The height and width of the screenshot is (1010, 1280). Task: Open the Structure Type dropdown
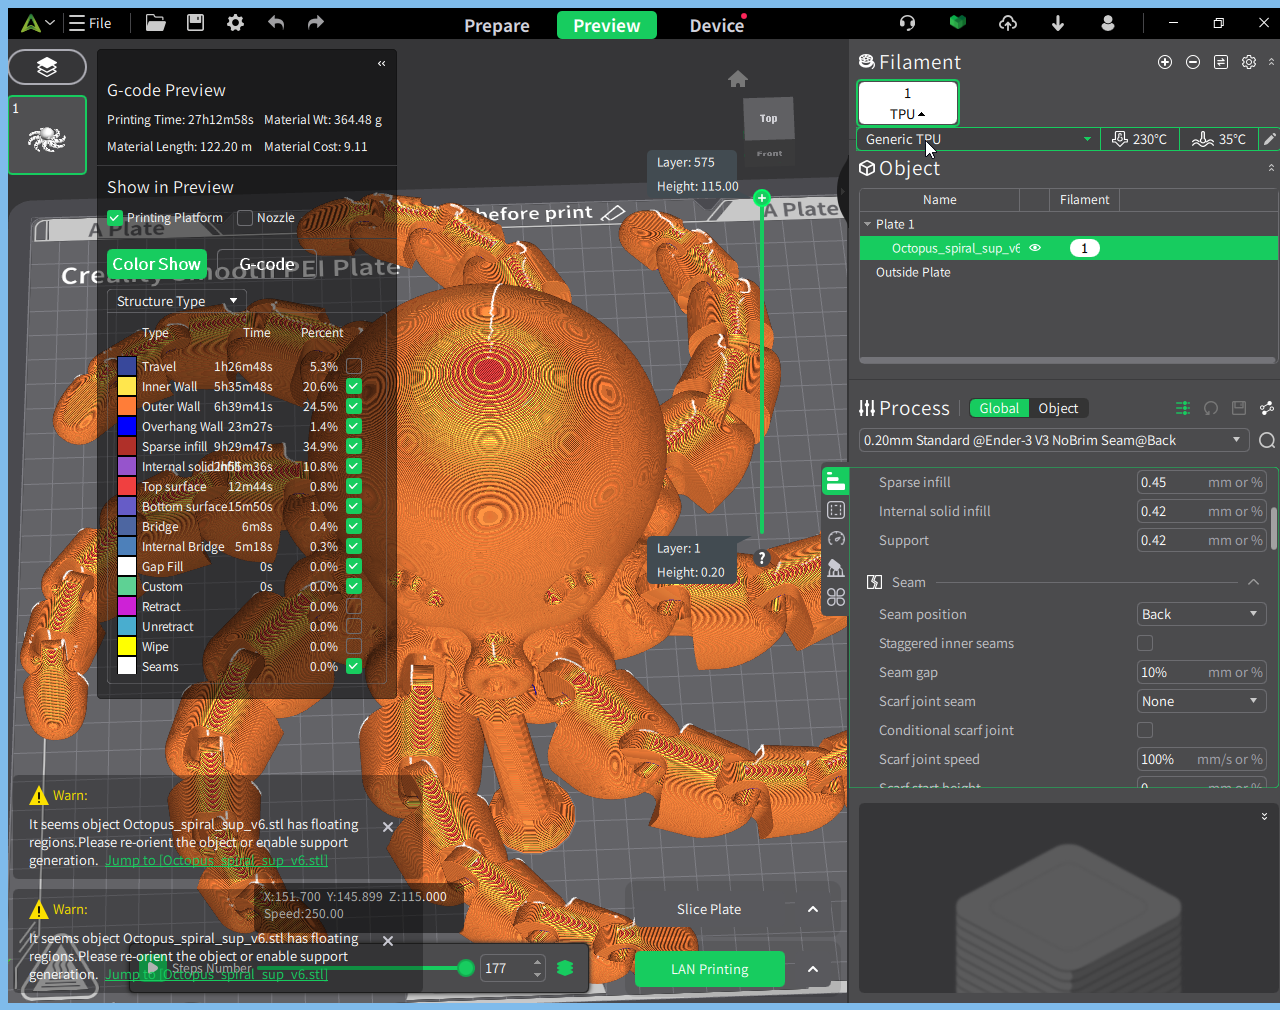[x=176, y=301]
